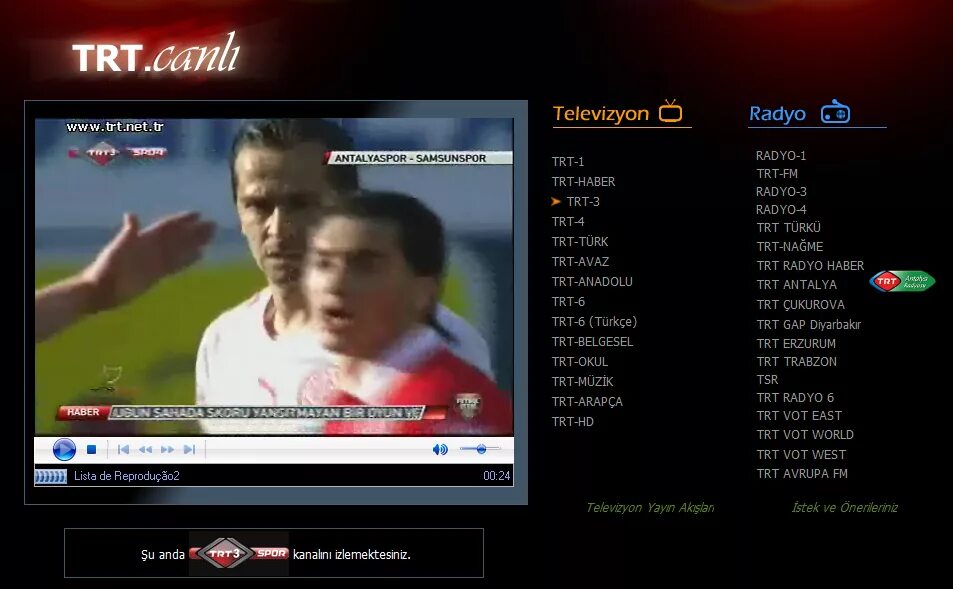
Task: Open TRT ÇUKUROVA radio
Action: [800, 305]
